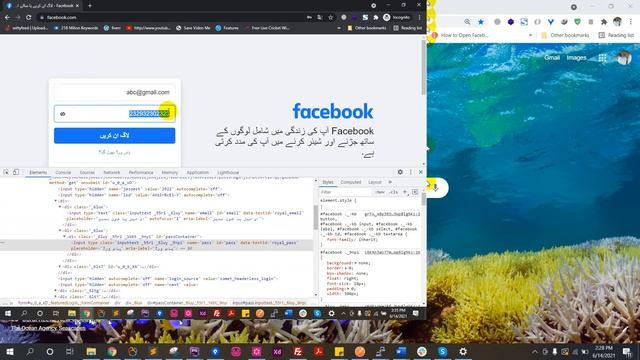The image size is (640, 360).
Task: Click the Facebook password input field
Action: pos(115,114)
